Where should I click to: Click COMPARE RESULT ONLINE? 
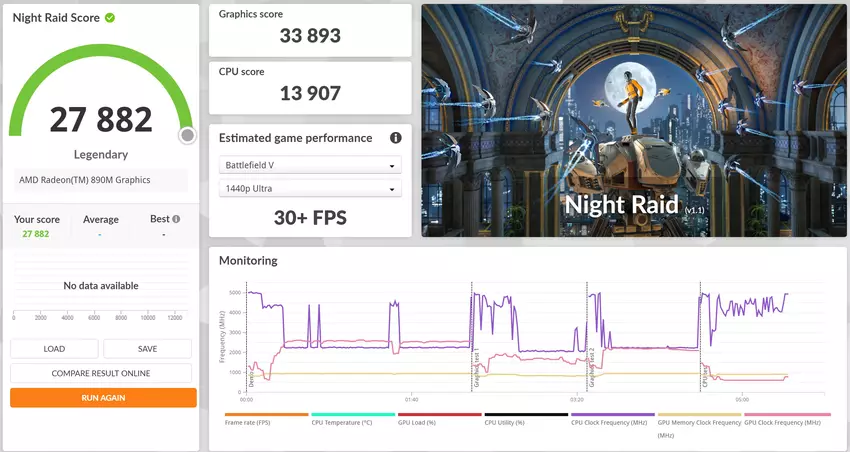(101, 373)
